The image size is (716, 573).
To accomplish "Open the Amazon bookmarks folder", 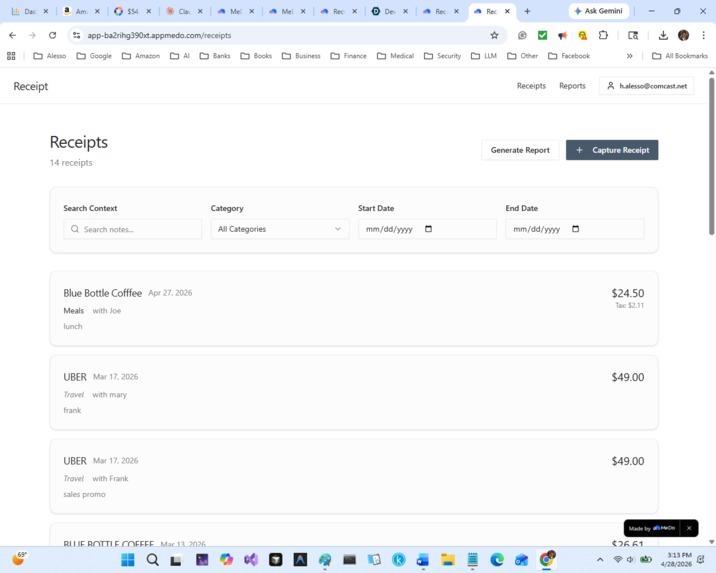I will 141,56.
